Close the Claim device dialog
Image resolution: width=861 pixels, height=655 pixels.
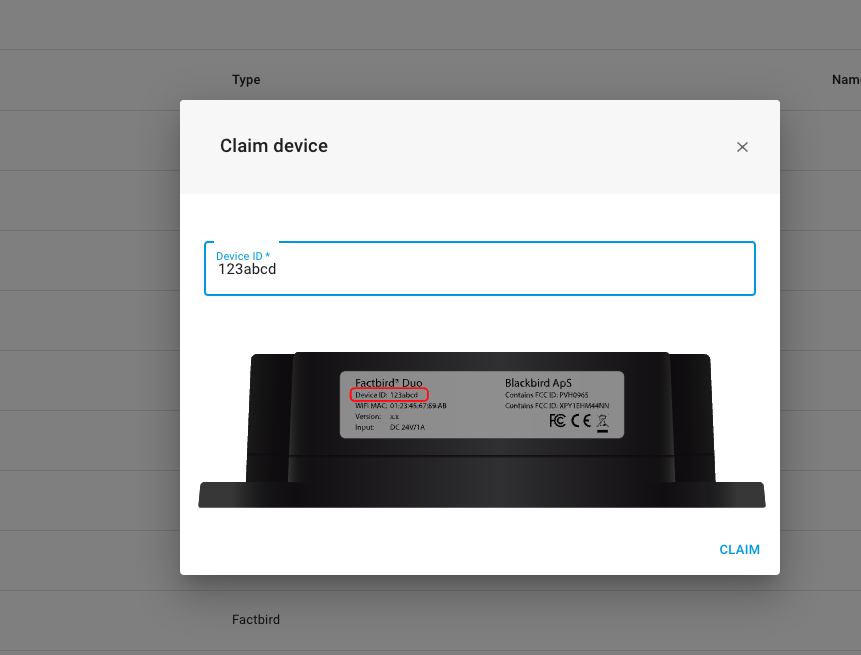click(x=742, y=147)
